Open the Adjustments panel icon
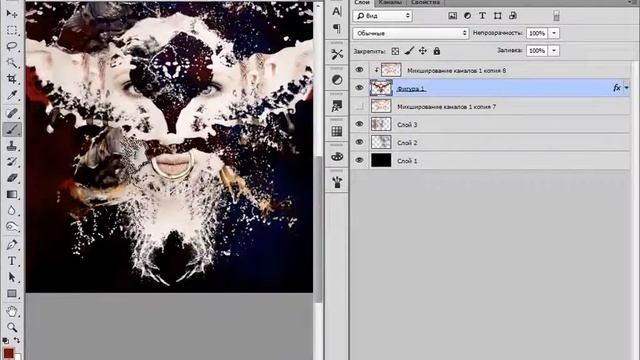The image size is (640, 360). pyautogui.click(x=337, y=80)
